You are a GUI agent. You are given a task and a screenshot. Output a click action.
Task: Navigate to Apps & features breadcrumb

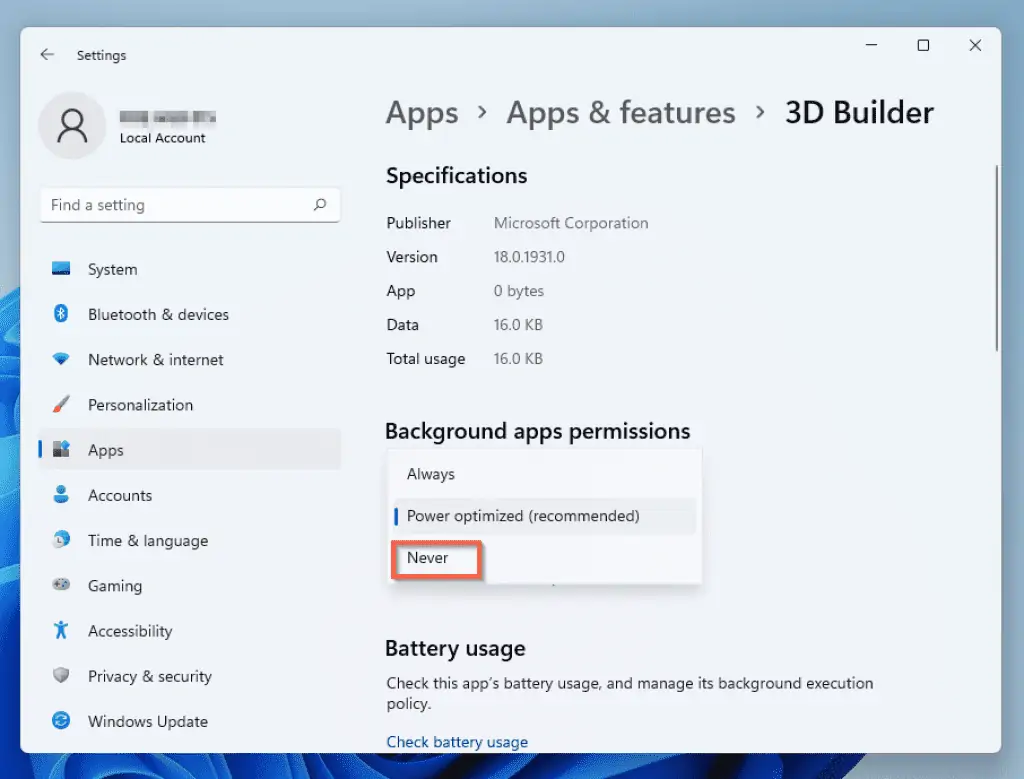(x=620, y=113)
